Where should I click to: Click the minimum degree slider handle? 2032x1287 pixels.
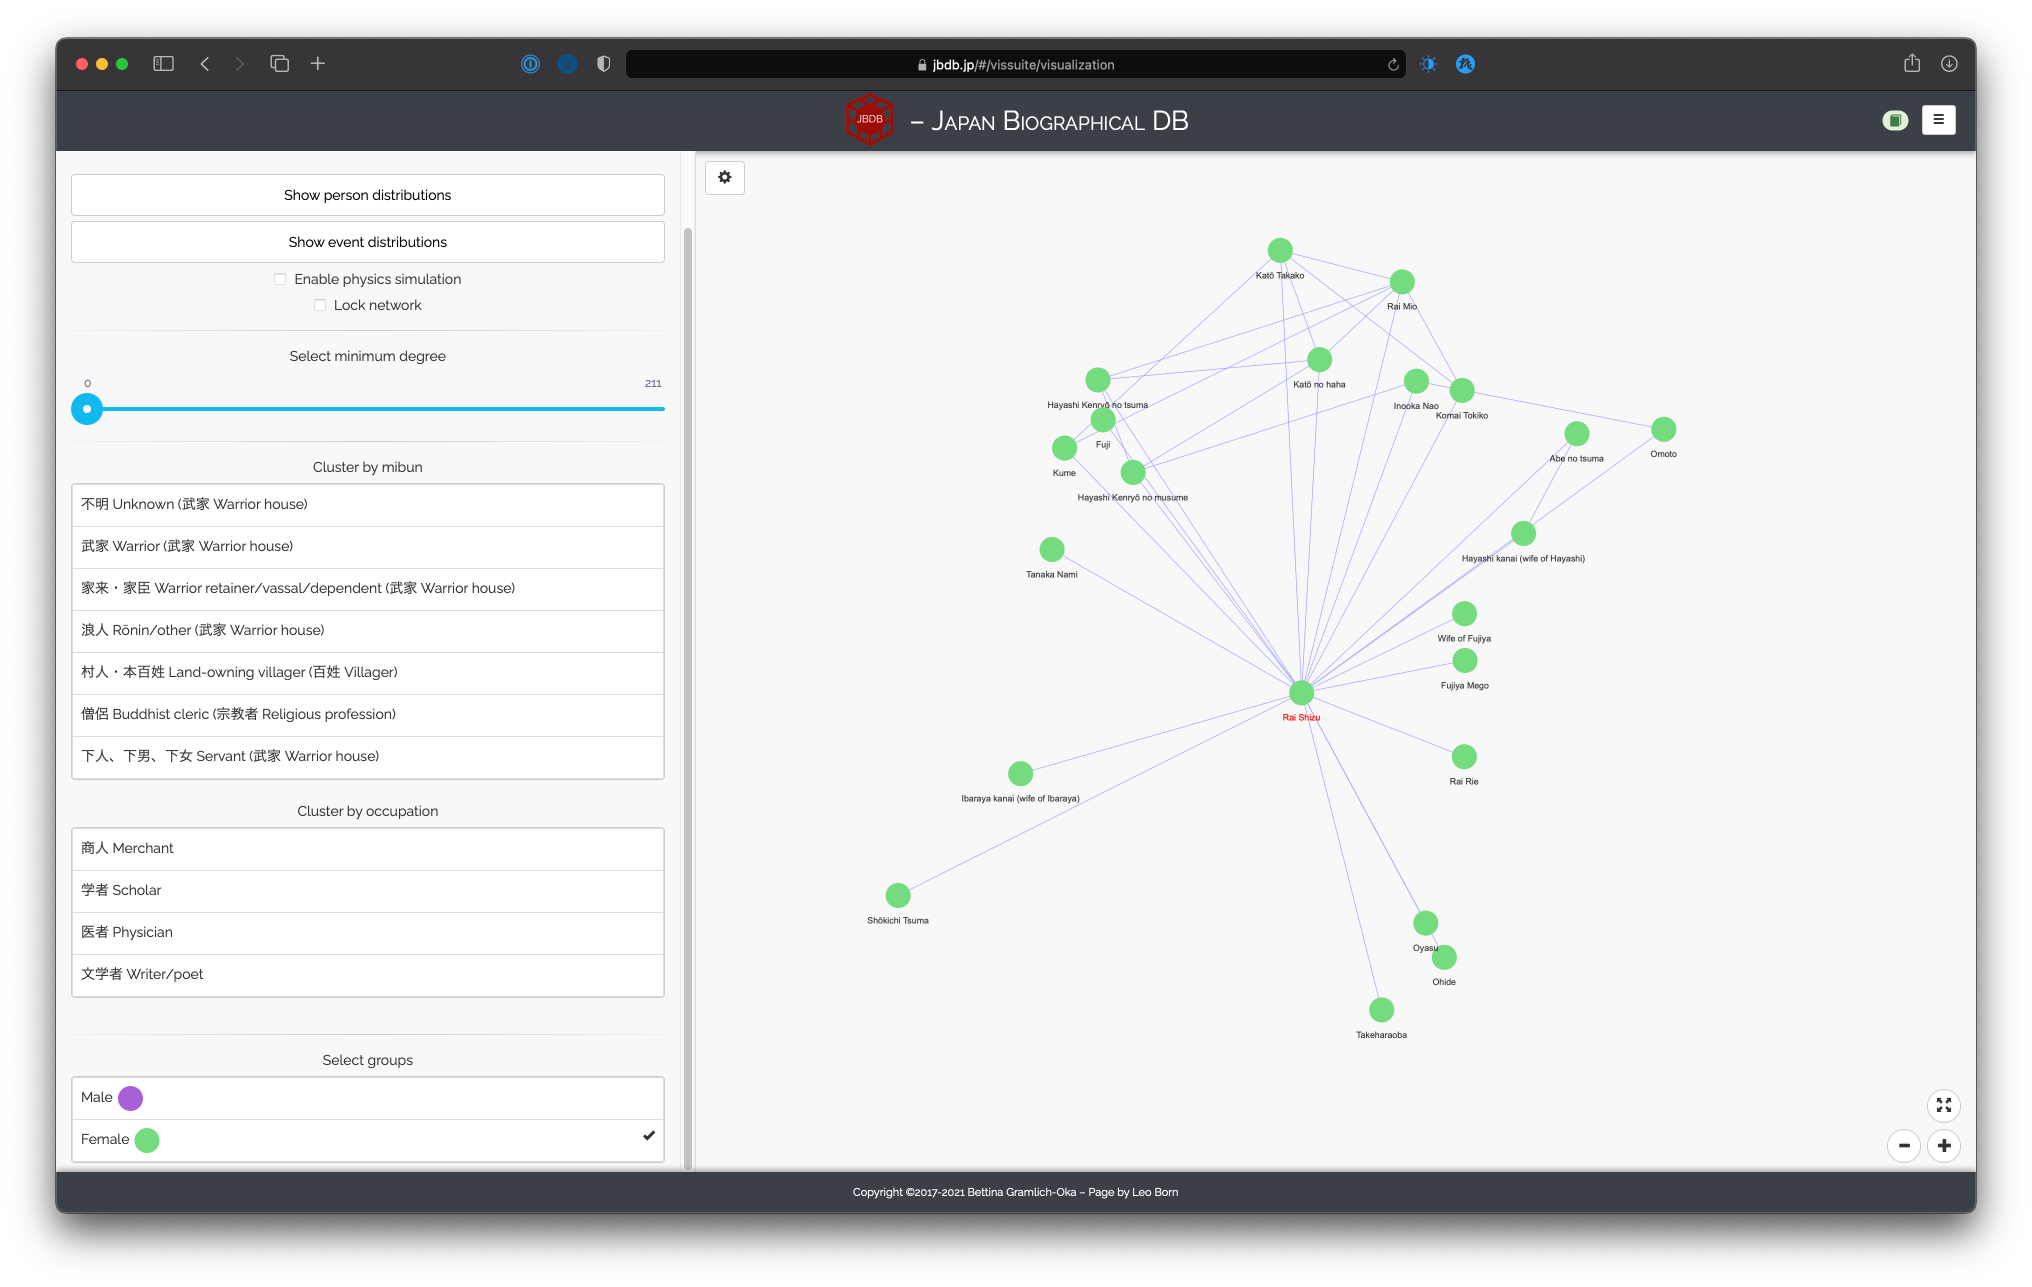tap(87, 409)
